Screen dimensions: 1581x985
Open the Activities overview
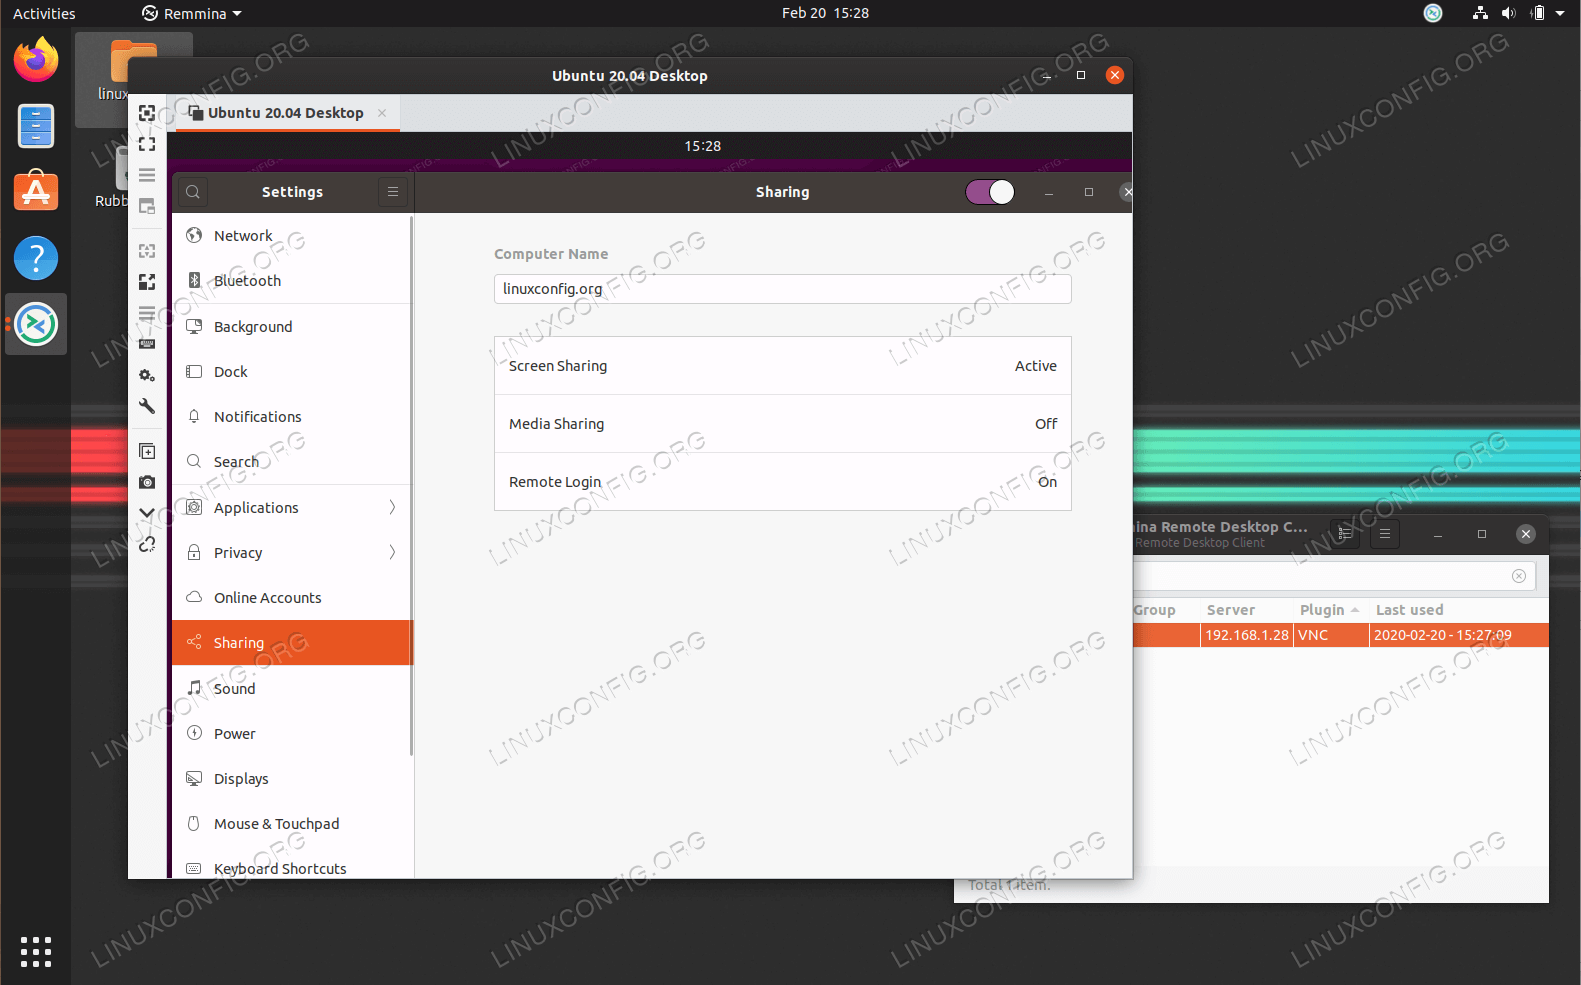point(44,13)
